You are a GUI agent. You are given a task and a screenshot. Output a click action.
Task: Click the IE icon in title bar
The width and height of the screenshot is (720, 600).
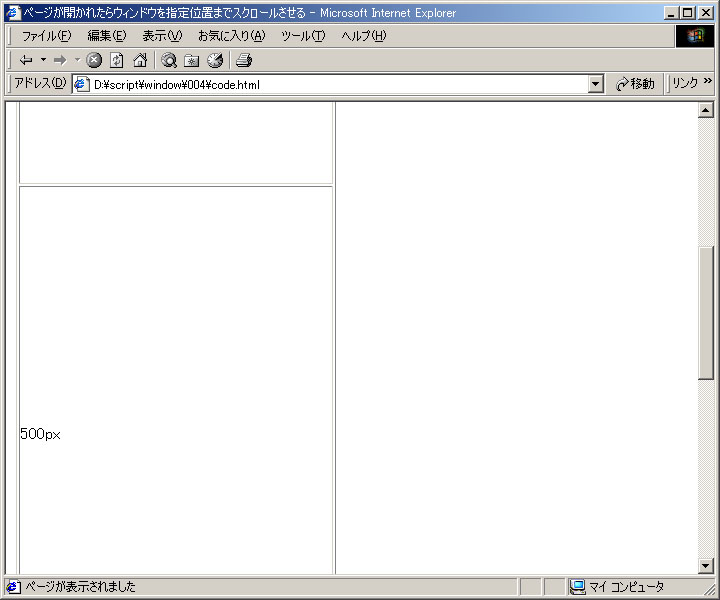pyautogui.click(x=13, y=12)
